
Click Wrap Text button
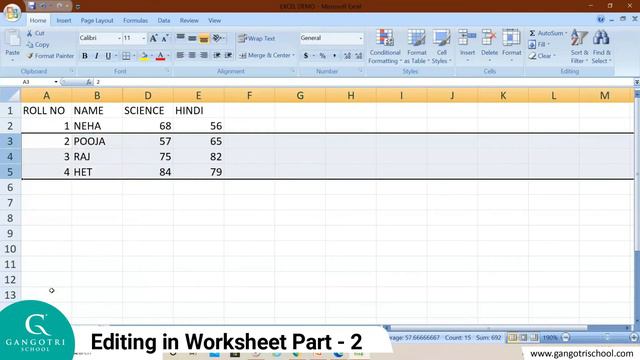click(x=257, y=38)
